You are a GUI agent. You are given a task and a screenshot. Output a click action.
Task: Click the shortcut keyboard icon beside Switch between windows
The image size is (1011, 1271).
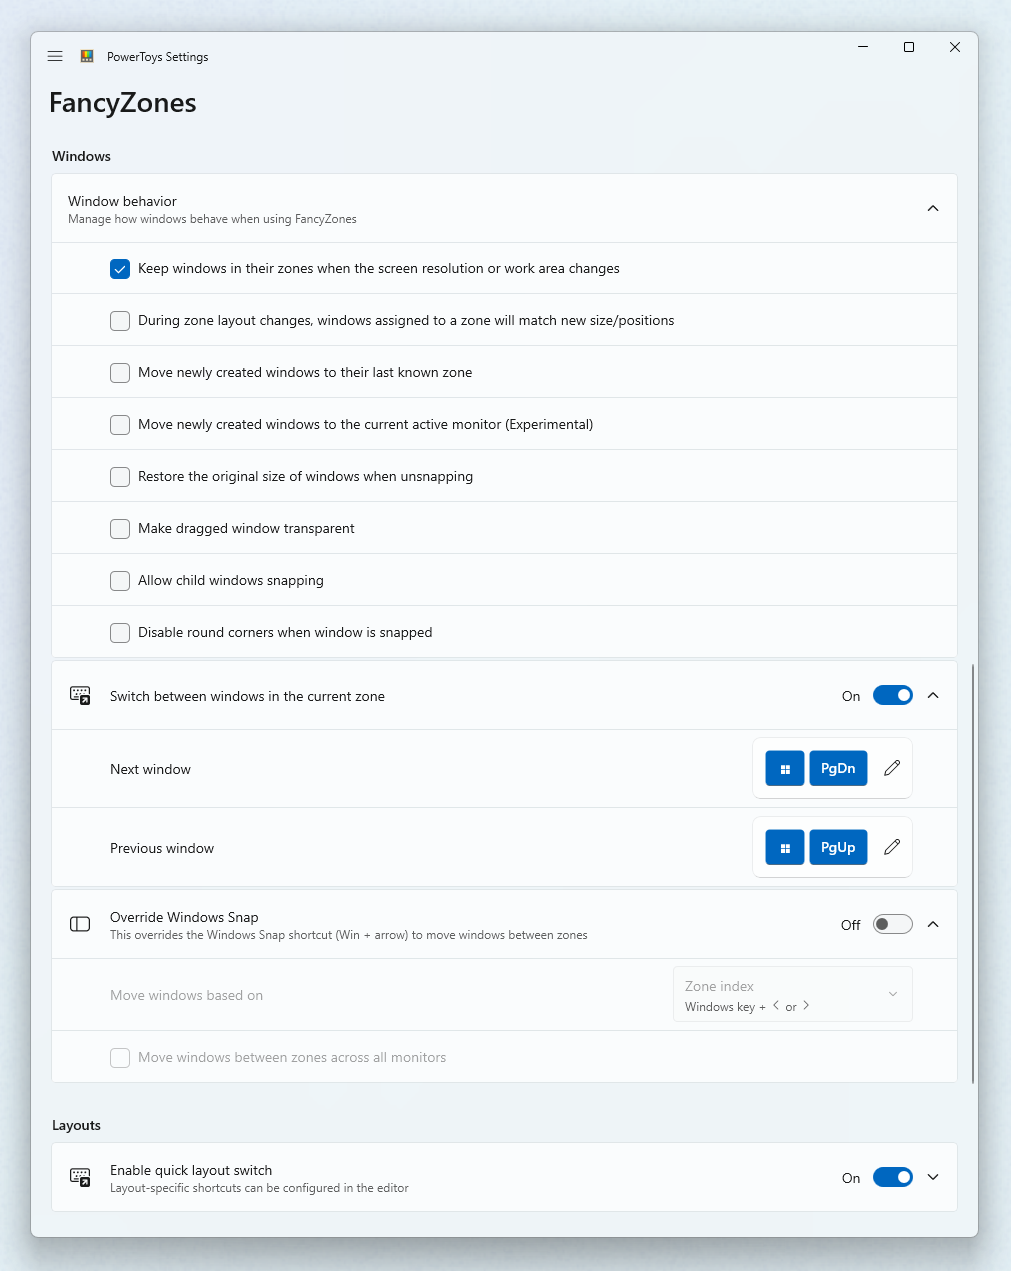click(80, 695)
